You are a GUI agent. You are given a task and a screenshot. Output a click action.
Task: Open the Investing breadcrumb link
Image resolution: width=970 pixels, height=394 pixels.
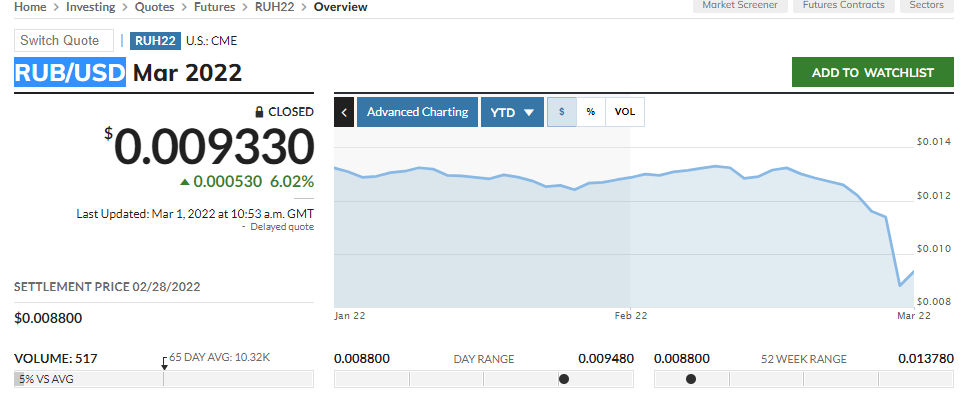point(90,7)
